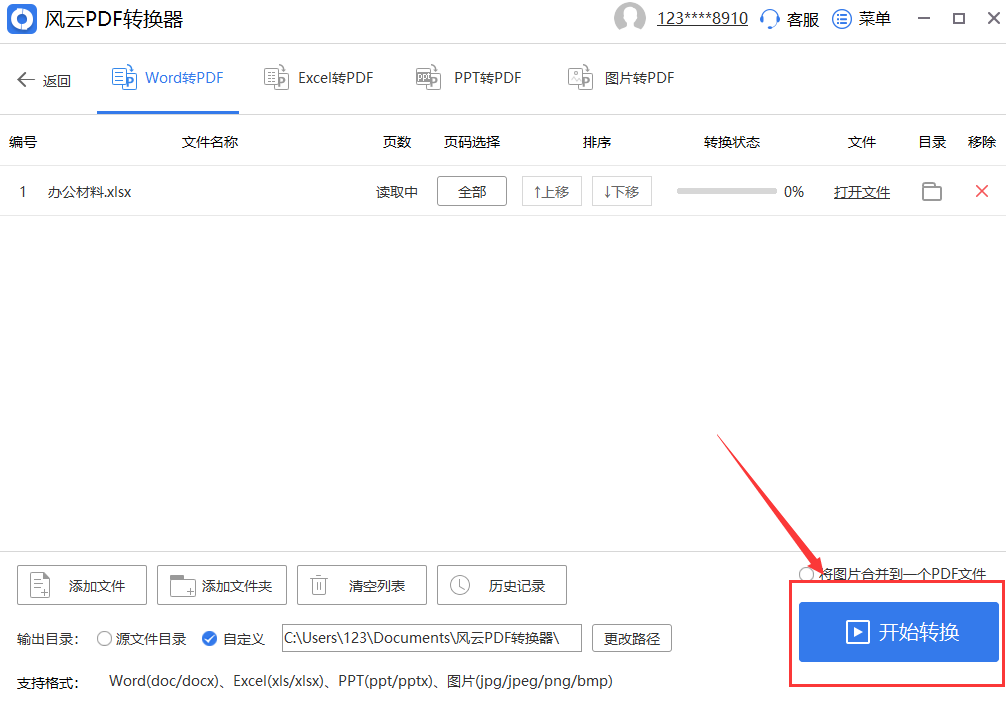Minimize the window
The width and height of the screenshot is (1006, 701).
(924, 19)
